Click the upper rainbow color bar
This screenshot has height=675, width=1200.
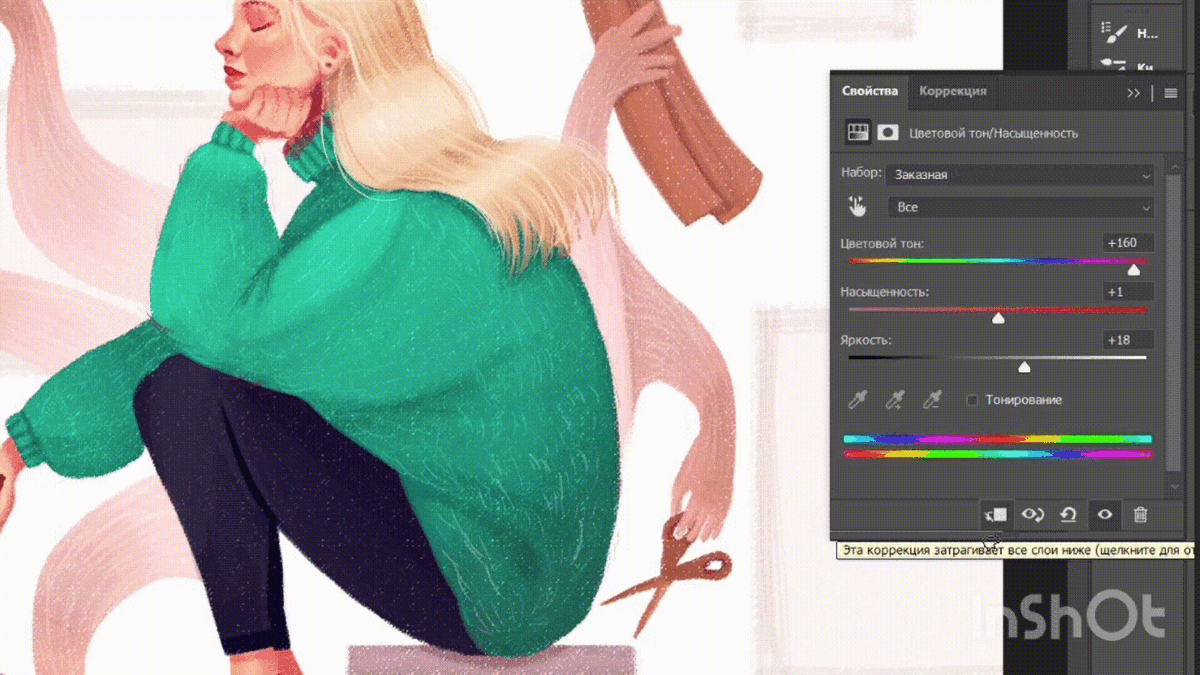pos(997,439)
